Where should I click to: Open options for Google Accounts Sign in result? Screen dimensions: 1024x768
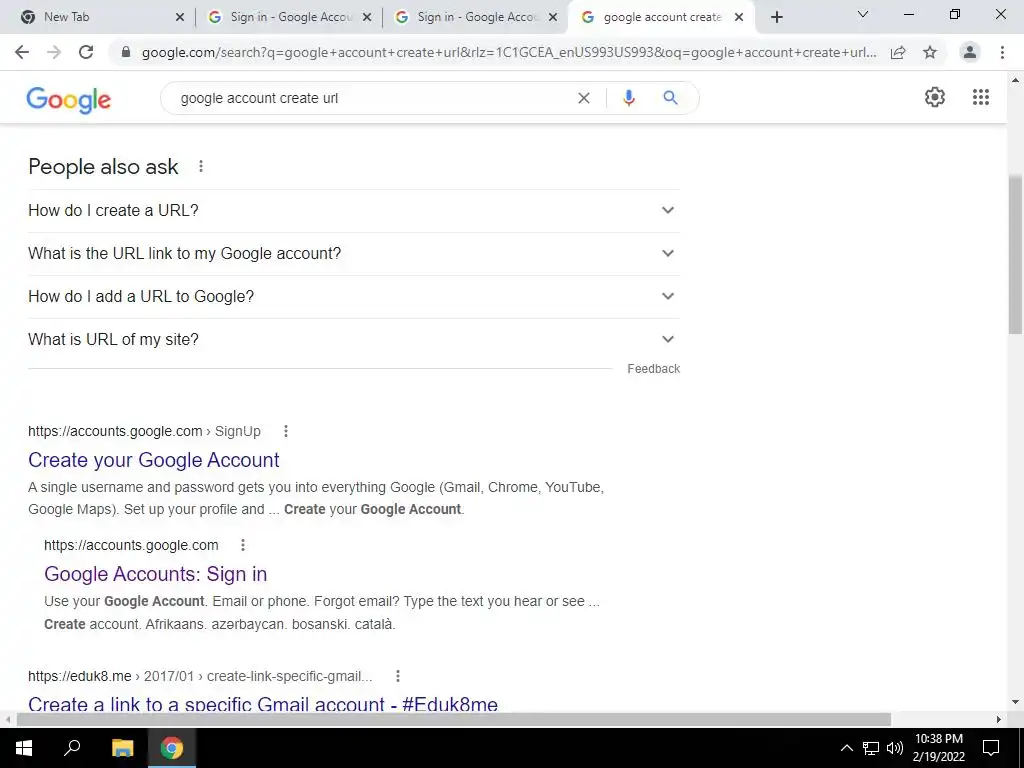(x=243, y=545)
